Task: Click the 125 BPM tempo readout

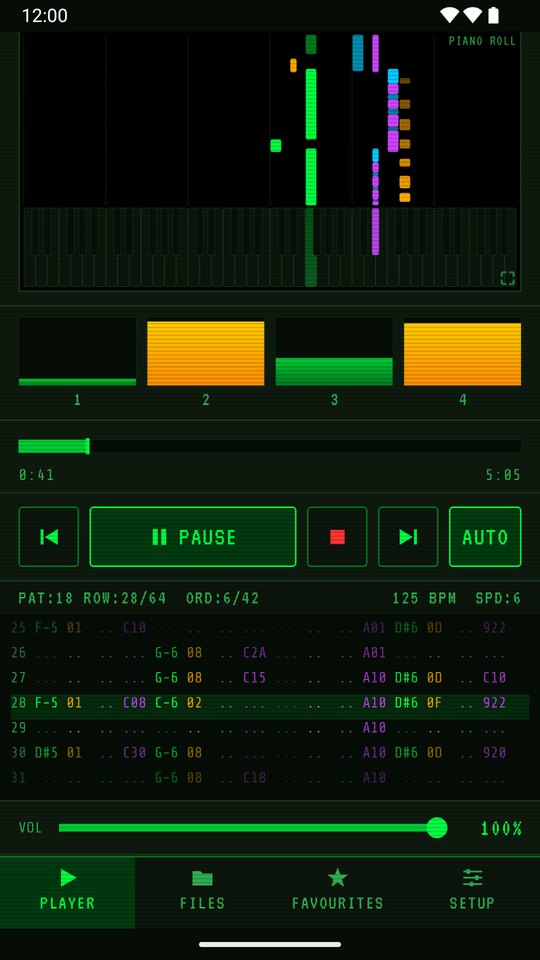Action: pos(424,598)
